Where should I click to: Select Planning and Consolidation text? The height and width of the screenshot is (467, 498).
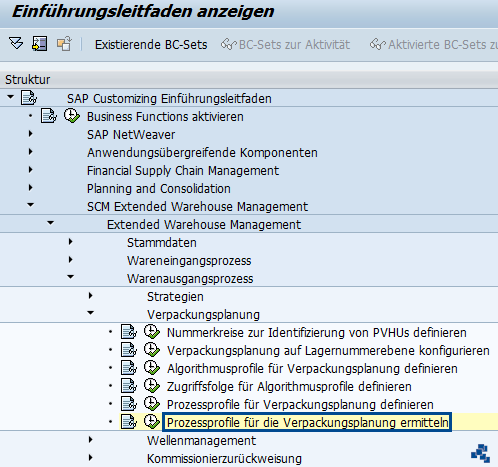159,189
